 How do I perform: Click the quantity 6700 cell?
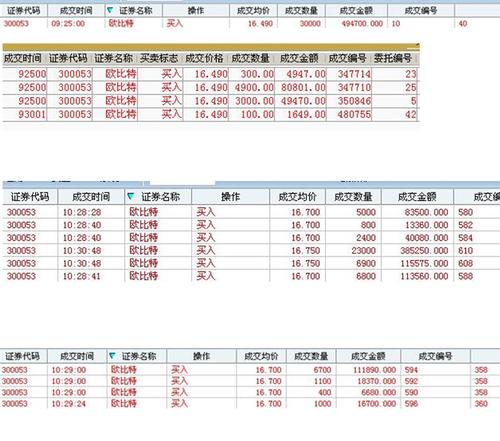tap(322, 370)
